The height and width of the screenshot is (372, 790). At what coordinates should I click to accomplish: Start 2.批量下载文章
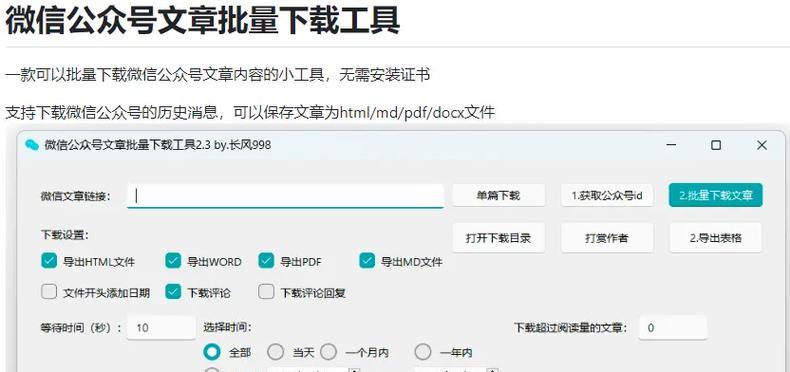(715, 196)
